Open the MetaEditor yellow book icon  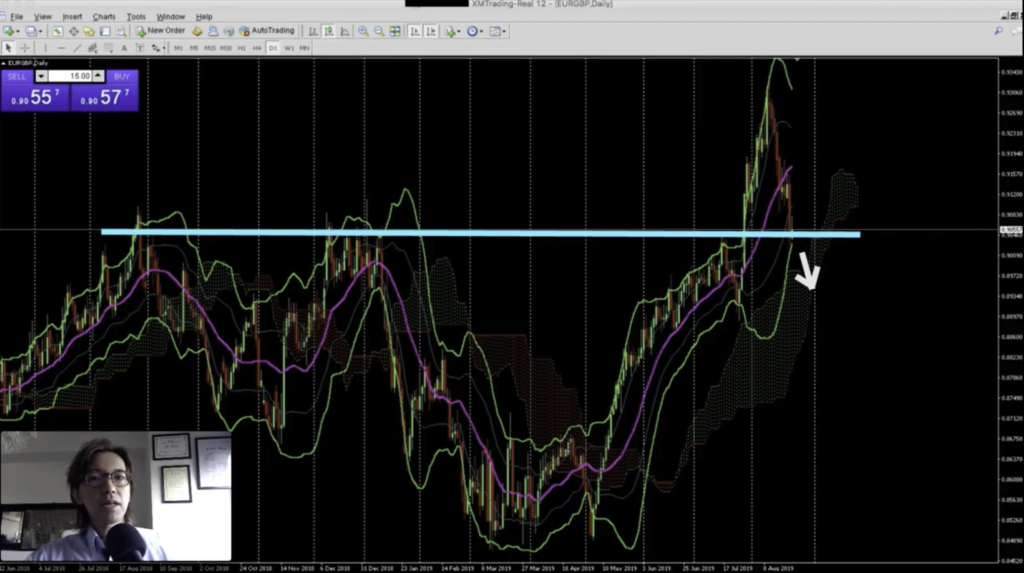point(197,31)
